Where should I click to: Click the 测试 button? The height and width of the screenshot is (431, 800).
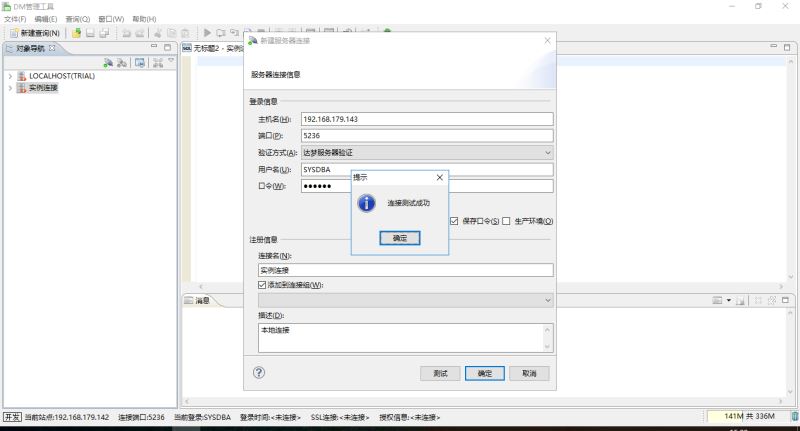(x=440, y=373)
